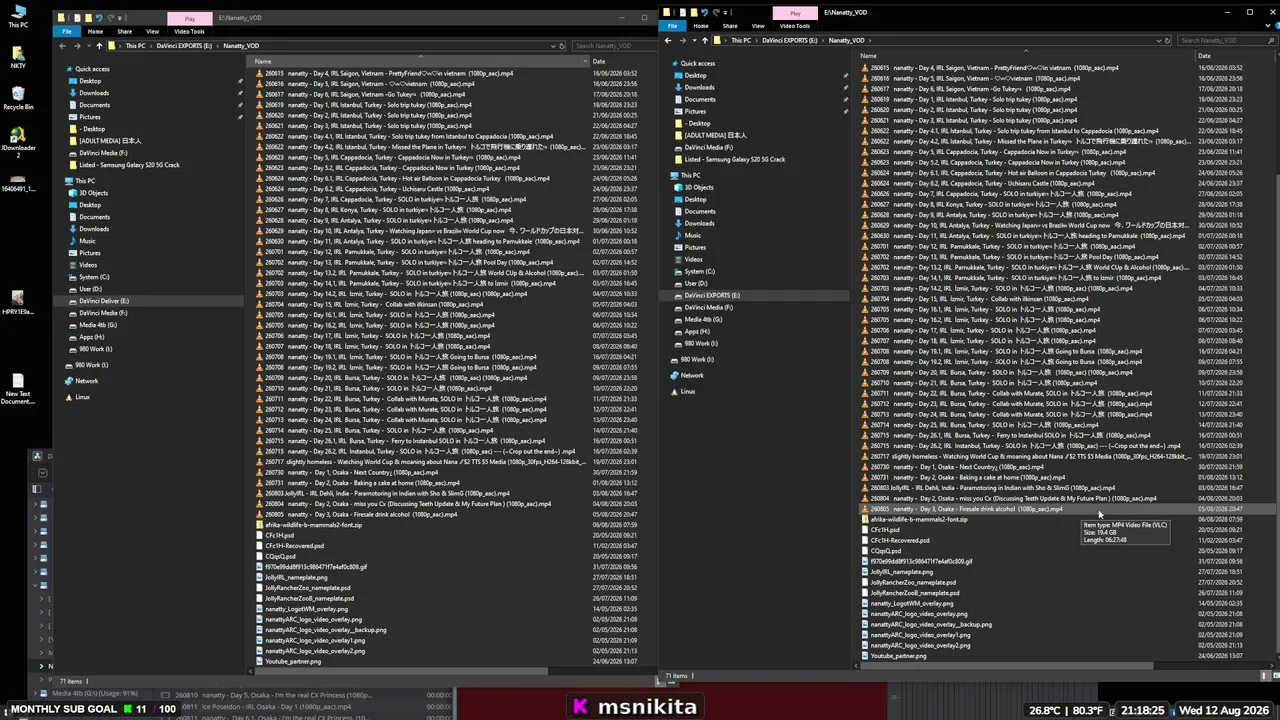Sort by Date column in left window

pyautogui.click(x=599, y=61)
